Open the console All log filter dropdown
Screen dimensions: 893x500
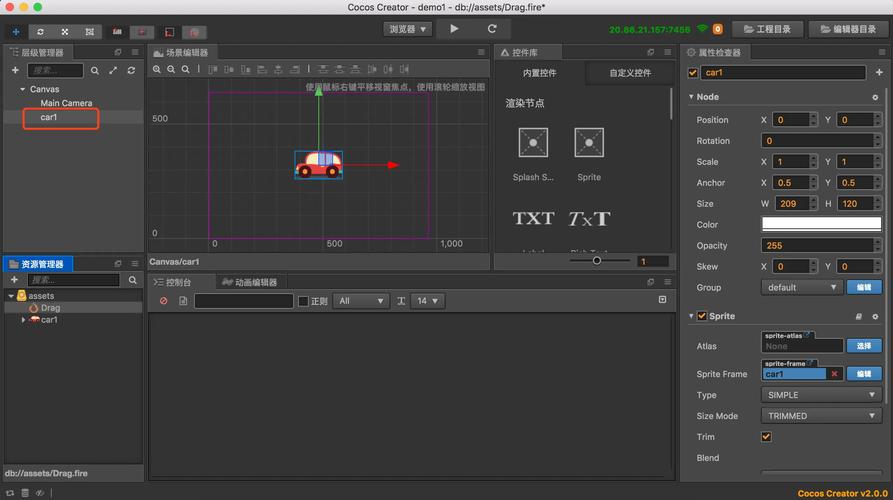tap(361, 301)
